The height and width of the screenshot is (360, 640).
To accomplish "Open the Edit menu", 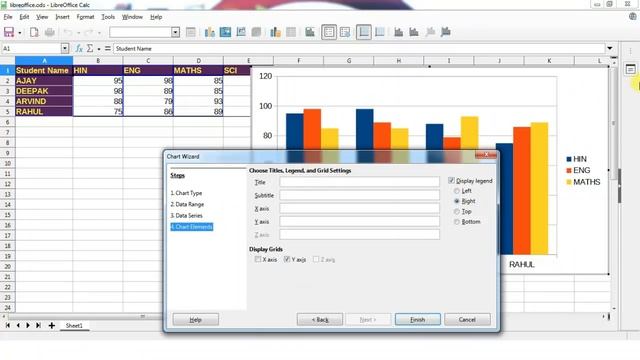I will 24,17.
